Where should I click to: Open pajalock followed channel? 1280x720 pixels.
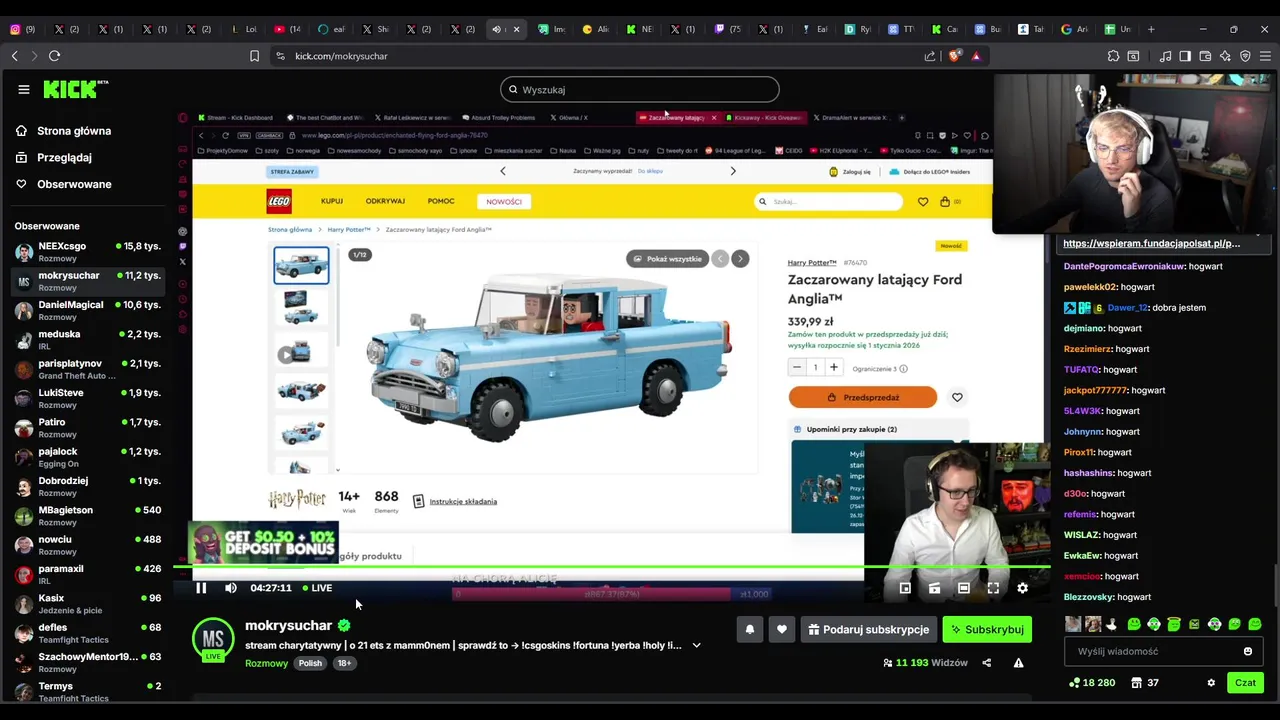coord(87,457)
